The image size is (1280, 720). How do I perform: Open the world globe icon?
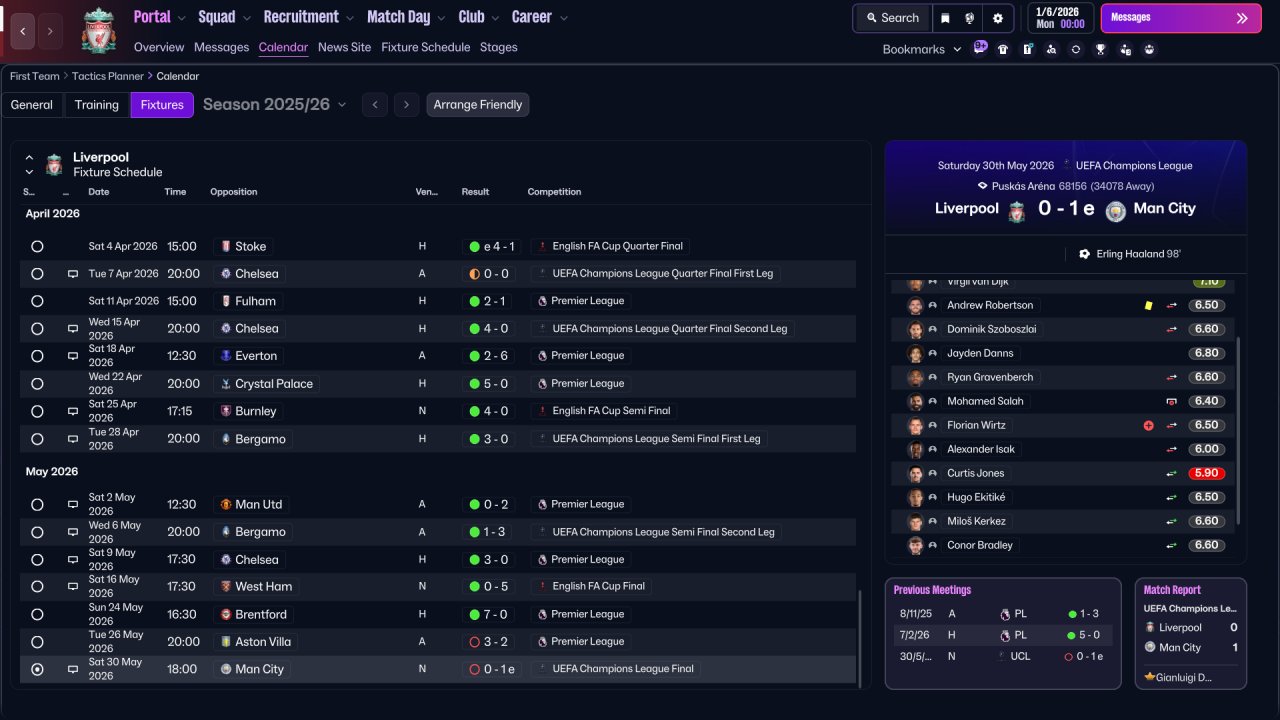[x=970, y=18]
